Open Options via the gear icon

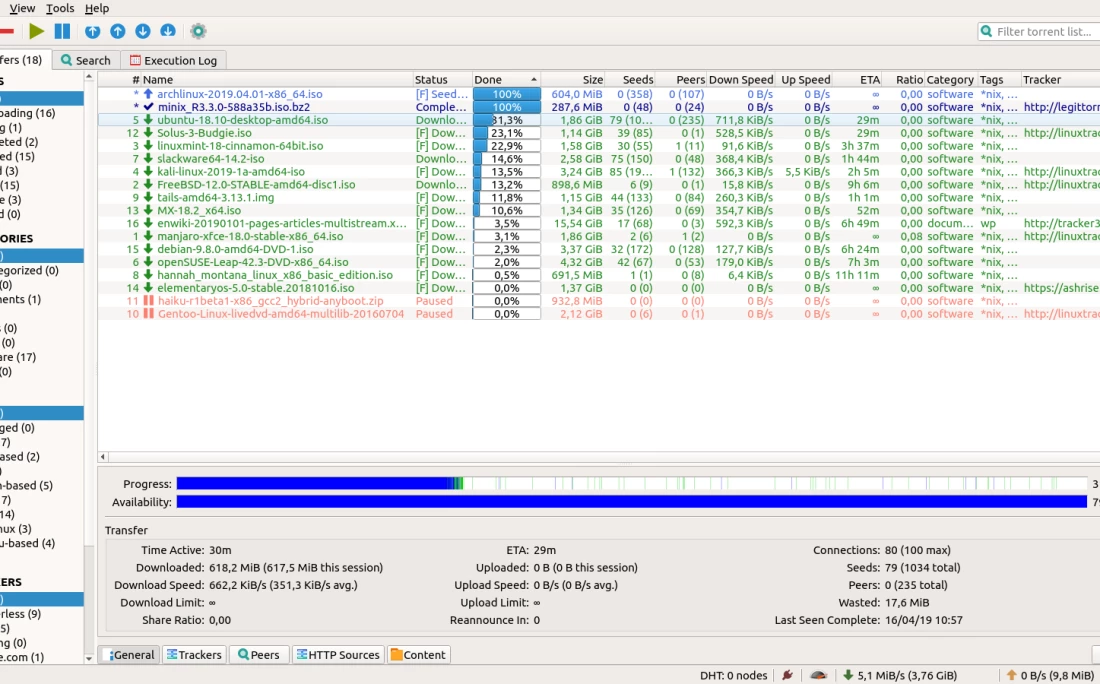[198, 32]
